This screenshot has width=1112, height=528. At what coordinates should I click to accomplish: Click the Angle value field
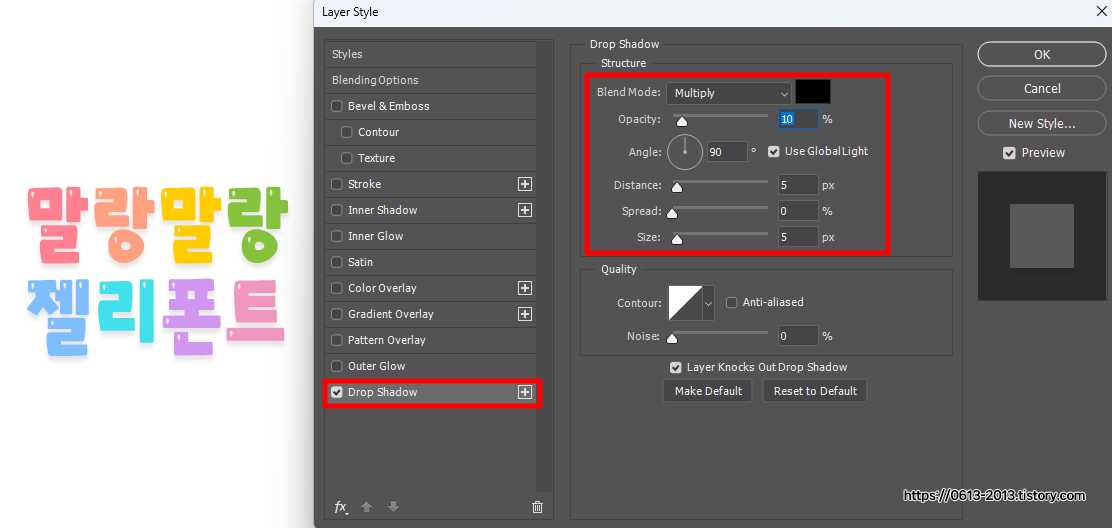point(727,152)
